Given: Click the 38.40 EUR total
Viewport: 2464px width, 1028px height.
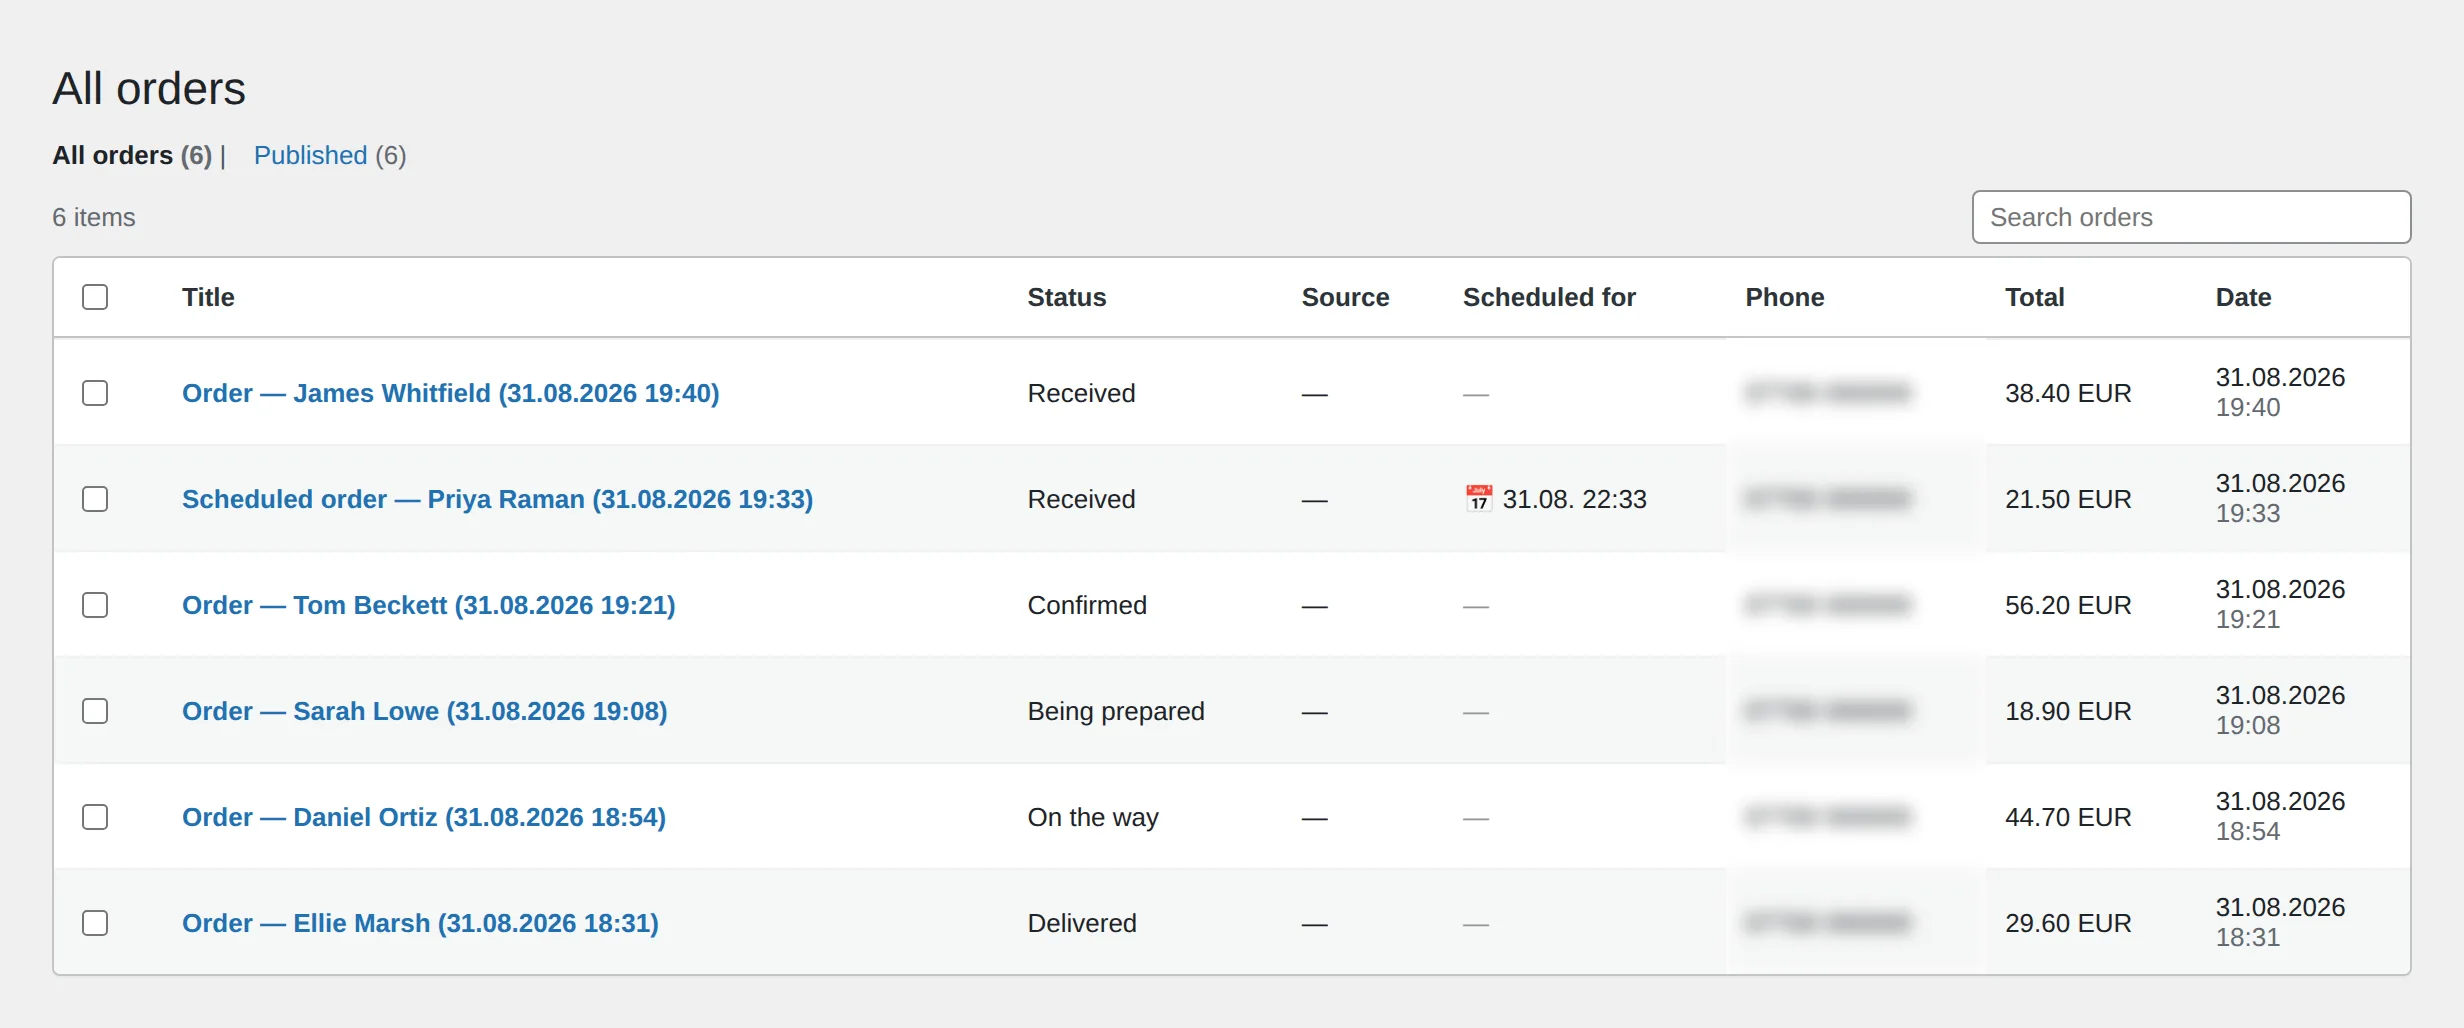Looking at the screenshot, I should click(x=2068, y=393).
